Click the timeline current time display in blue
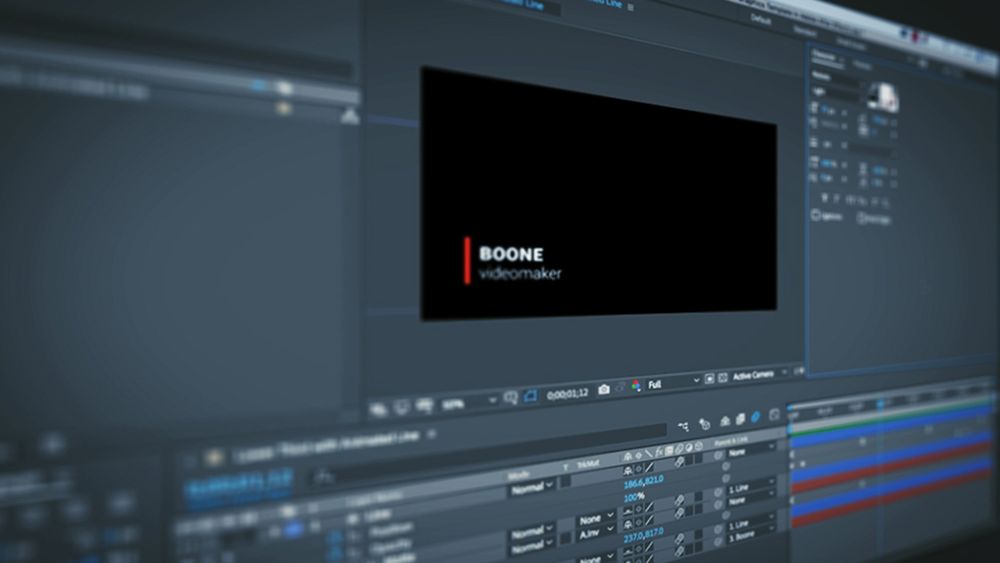 [x=239, y=485]
